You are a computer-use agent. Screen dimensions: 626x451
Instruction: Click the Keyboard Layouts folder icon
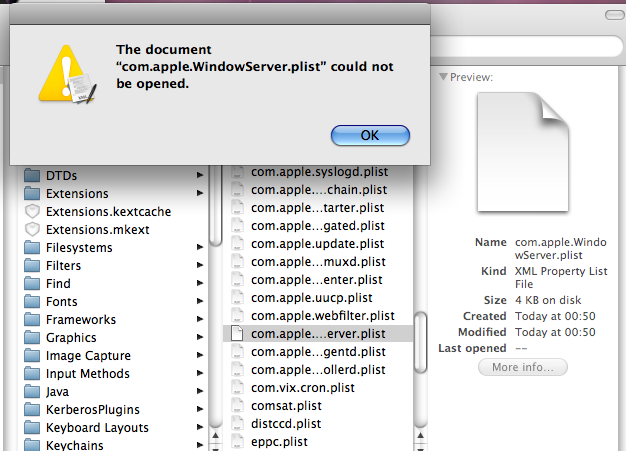32,427
